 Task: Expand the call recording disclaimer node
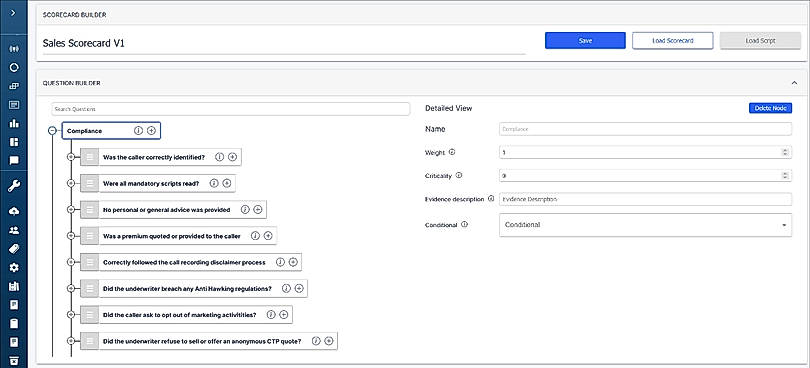click(71, 262)
